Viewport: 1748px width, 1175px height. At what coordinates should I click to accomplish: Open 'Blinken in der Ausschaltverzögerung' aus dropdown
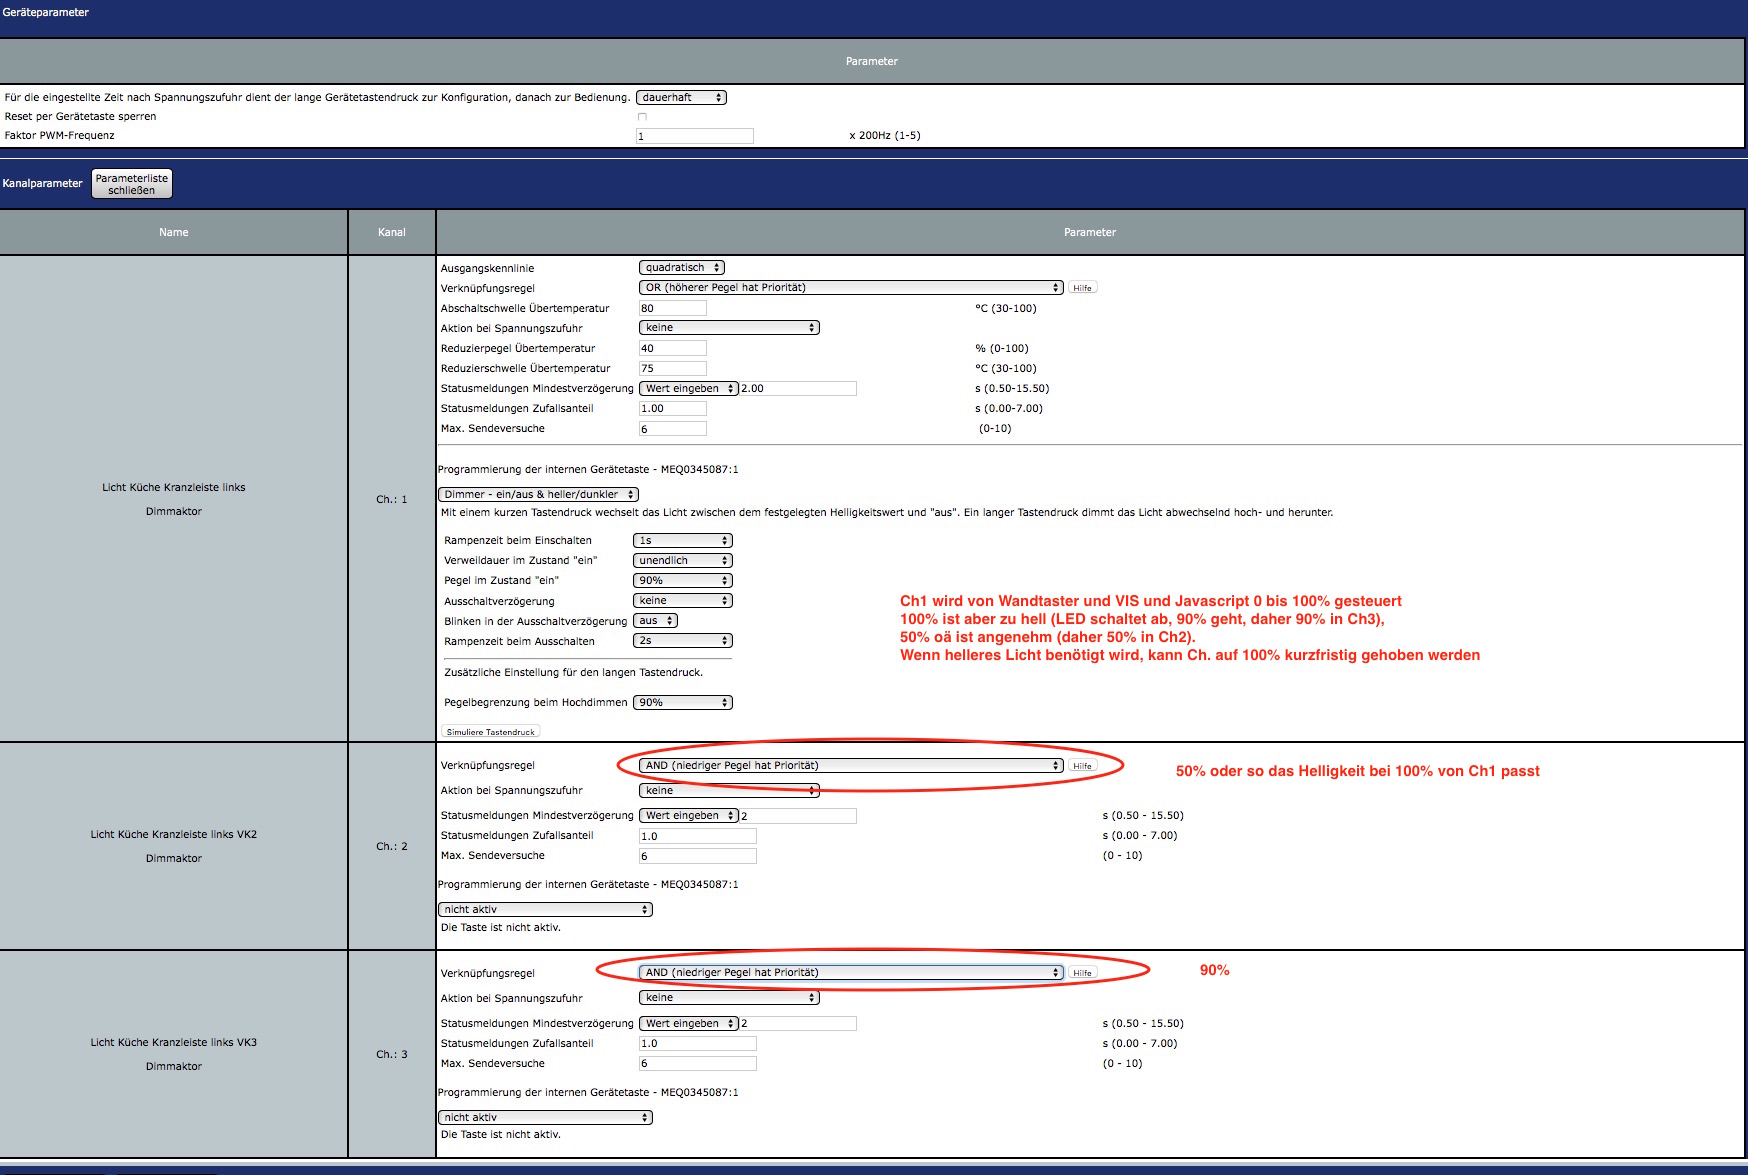655,620
